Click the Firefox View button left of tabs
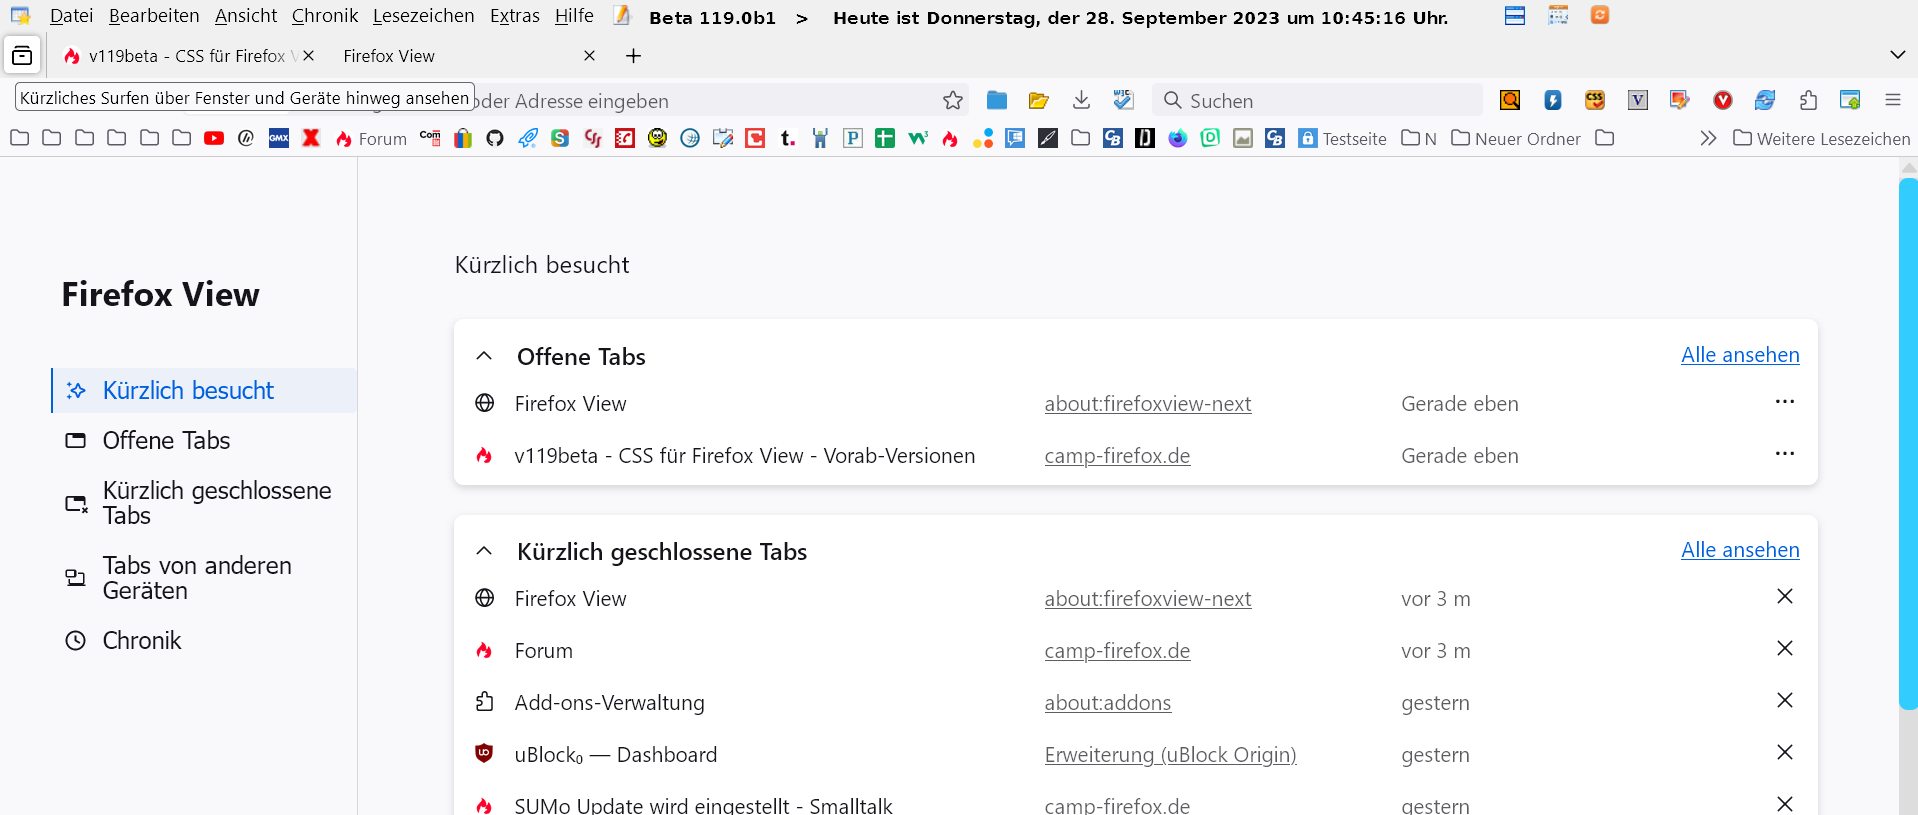The width and height of the screenshot is (1918, 815). click(x=22, y=56)
